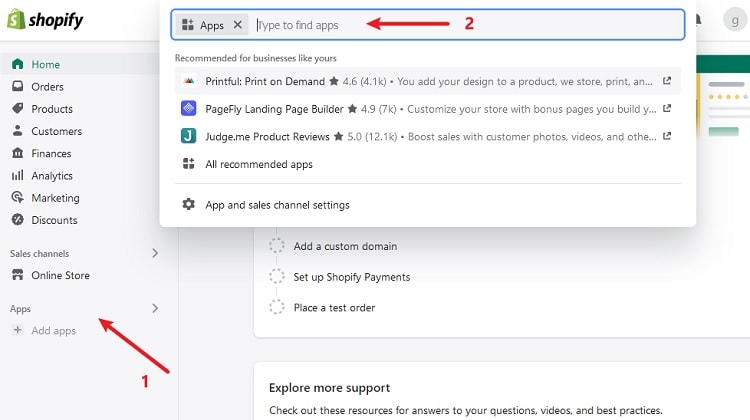Click the Finances bank icon
The width and height of the screenshot is (750, 420).
(x=18, y=153)
